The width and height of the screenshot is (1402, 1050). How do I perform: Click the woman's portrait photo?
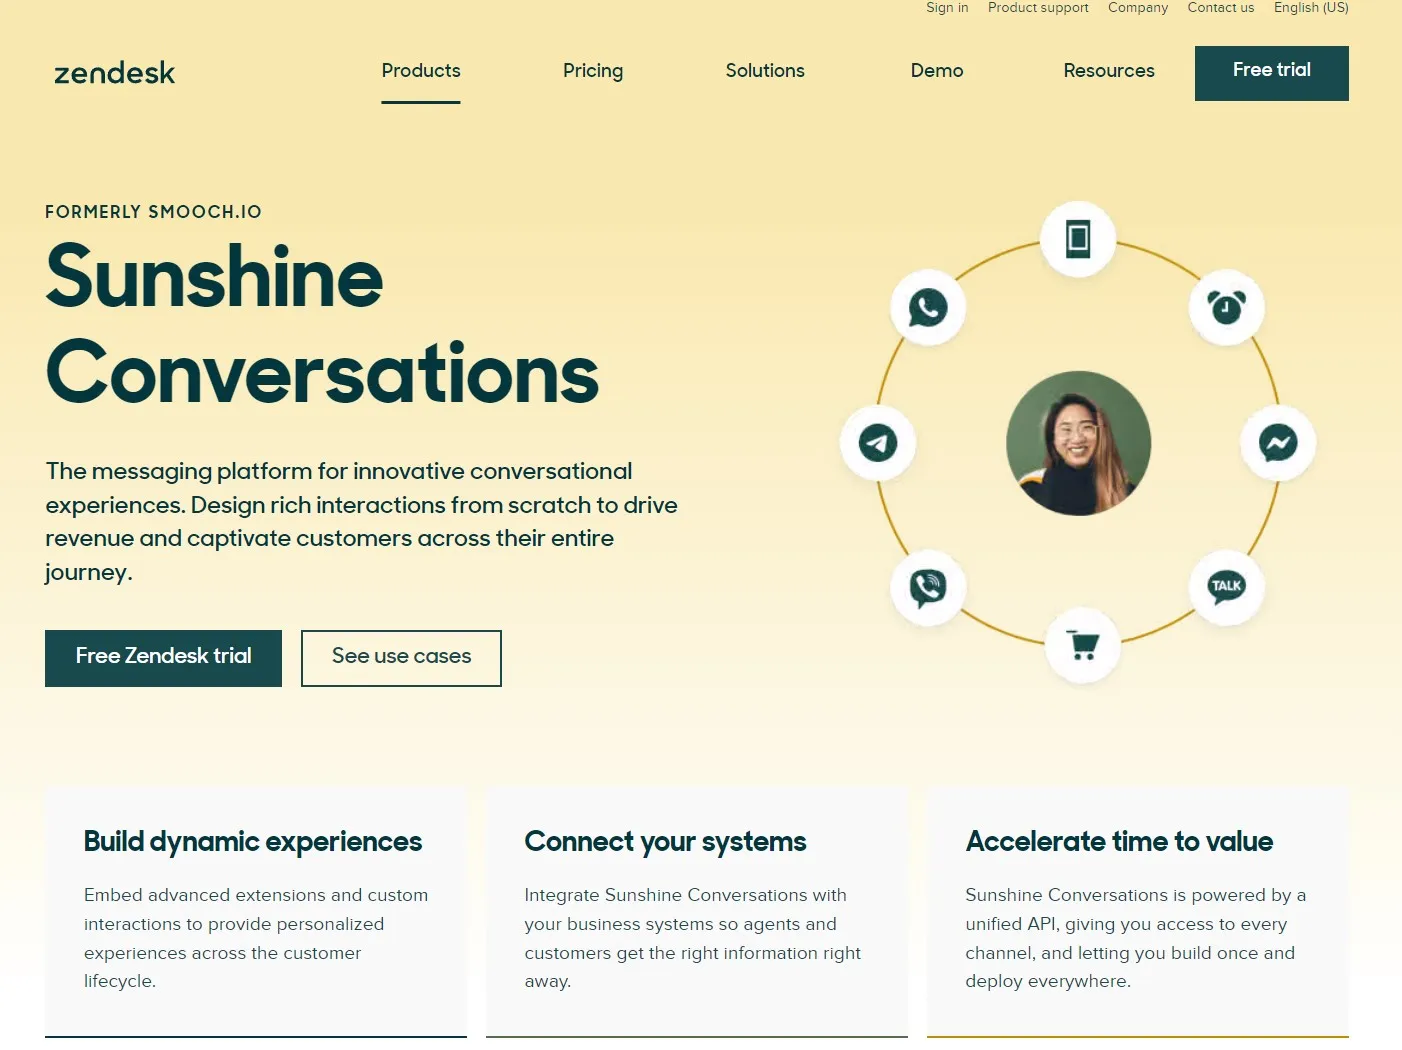coord(1078,443)
